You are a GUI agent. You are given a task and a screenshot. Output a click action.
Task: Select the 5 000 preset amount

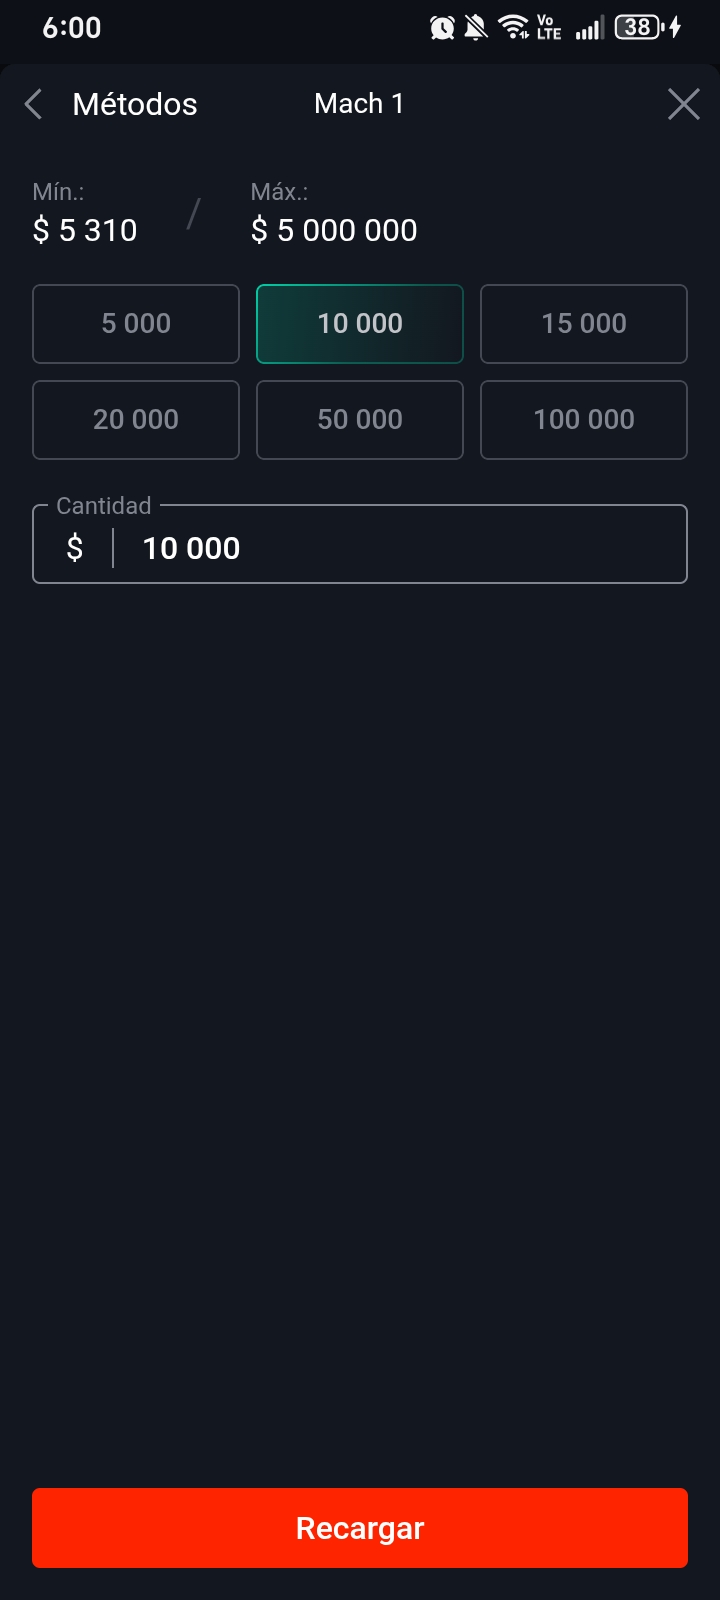[x=136, y=324]
